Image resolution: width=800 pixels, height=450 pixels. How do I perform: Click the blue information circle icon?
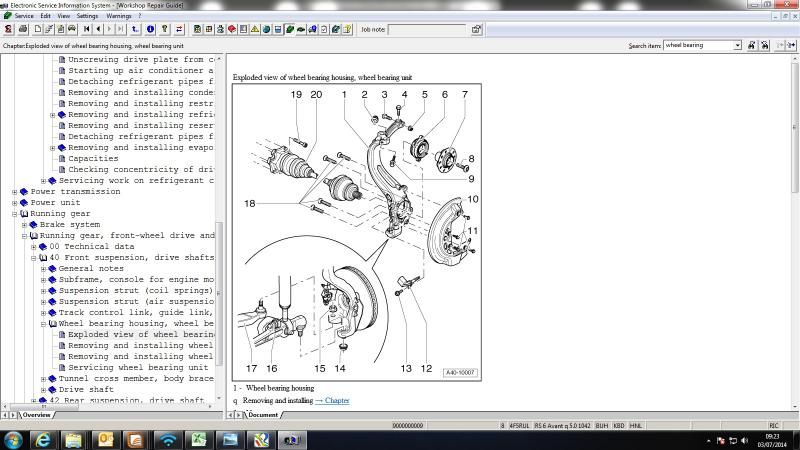pyautogui.click(x=151, y=29)
